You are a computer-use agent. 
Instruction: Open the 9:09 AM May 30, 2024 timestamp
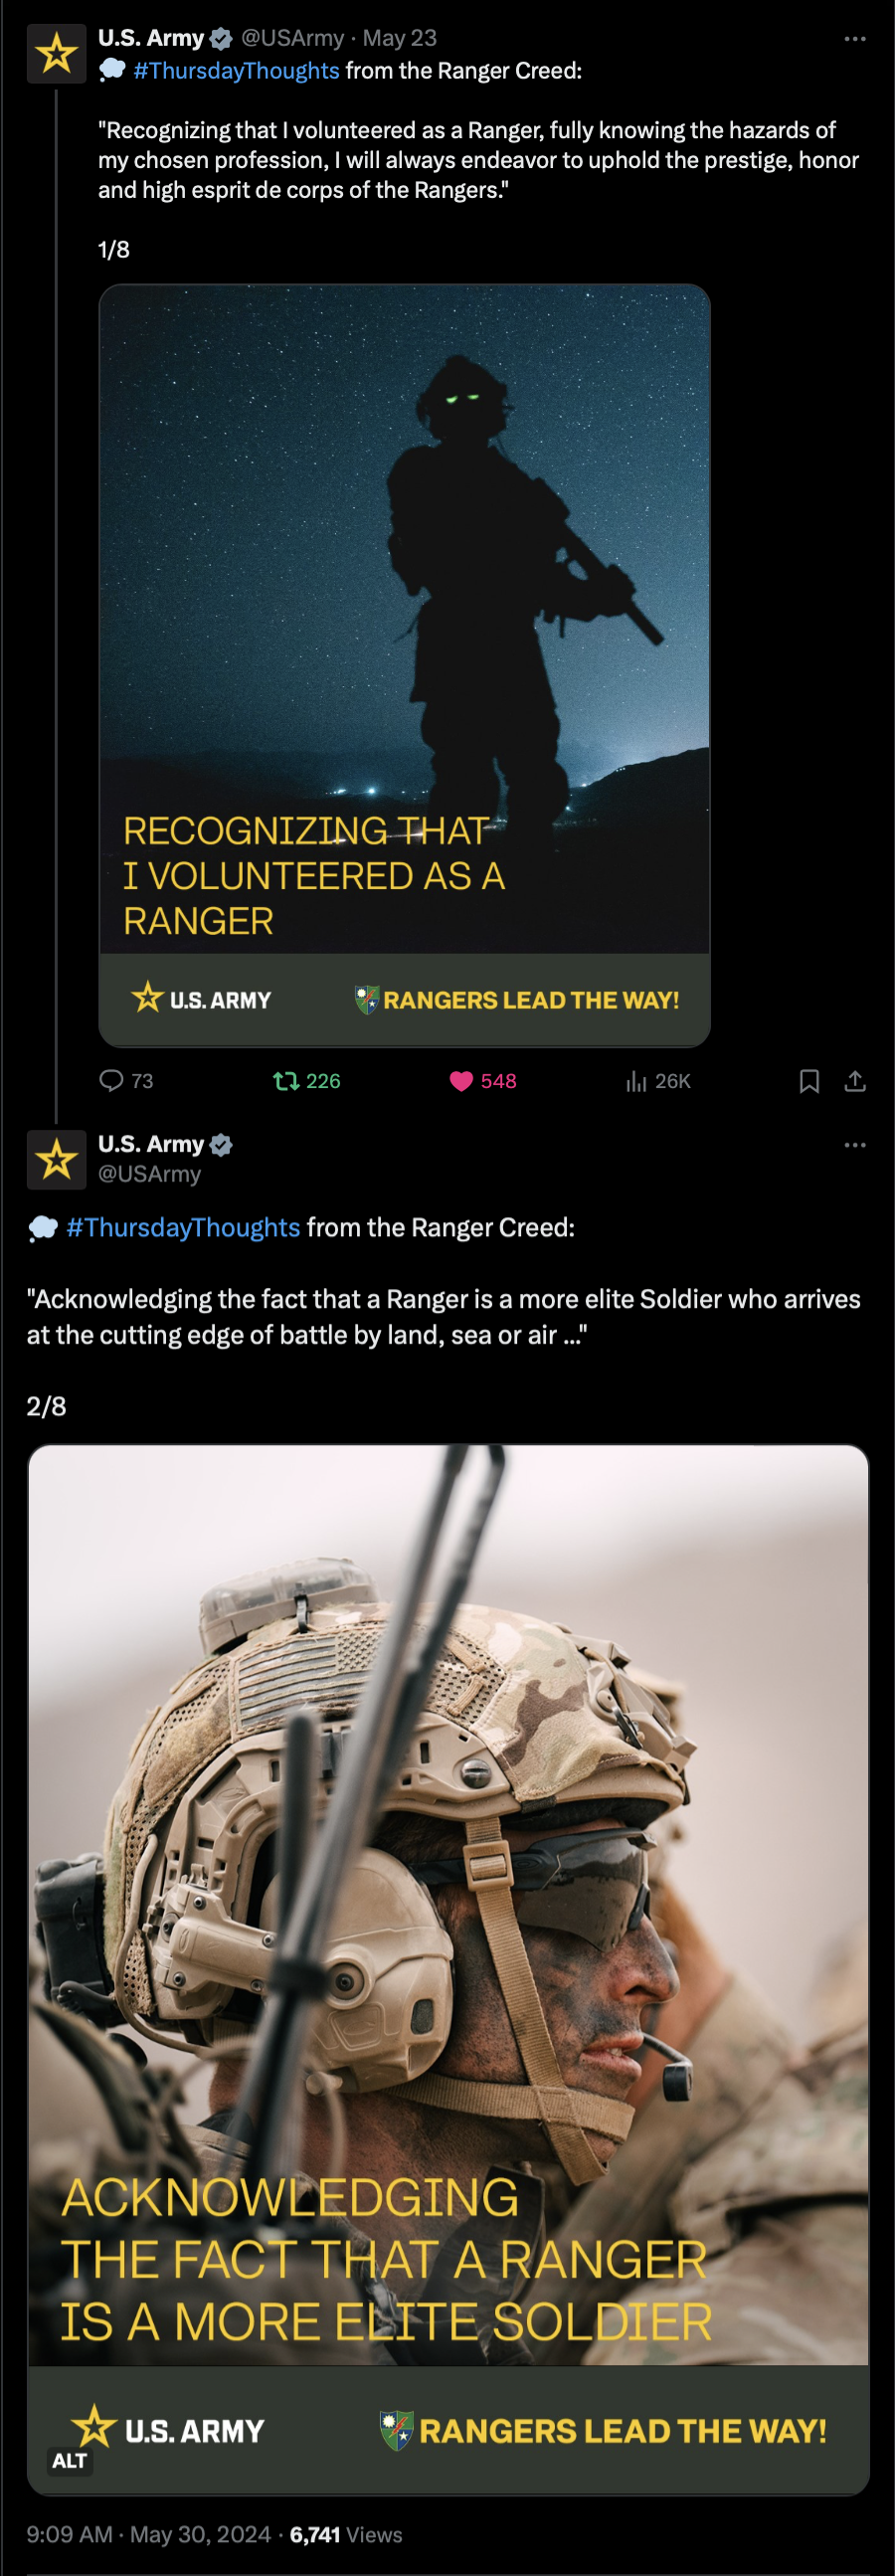click(149, 2534)
